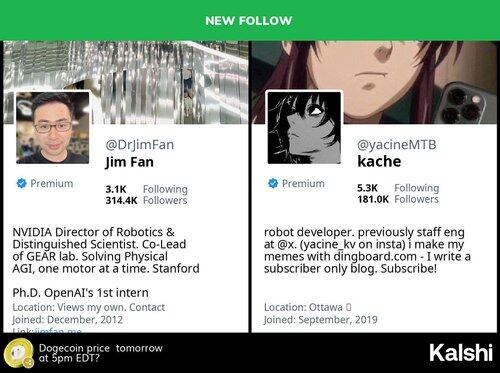View kache's 5.3K Following count
Viewport: 500px width, 373px height.
pyautogui.click(x=398, y=188)
